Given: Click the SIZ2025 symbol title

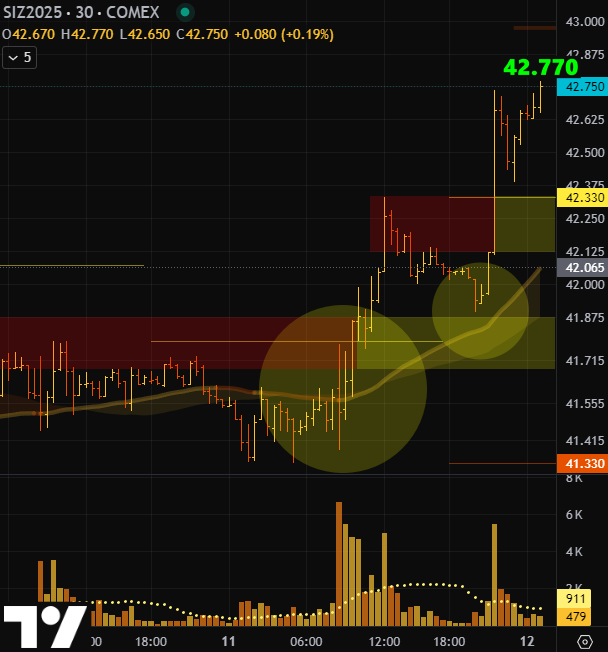Looking at the screenshot, I should click(32, 12).
